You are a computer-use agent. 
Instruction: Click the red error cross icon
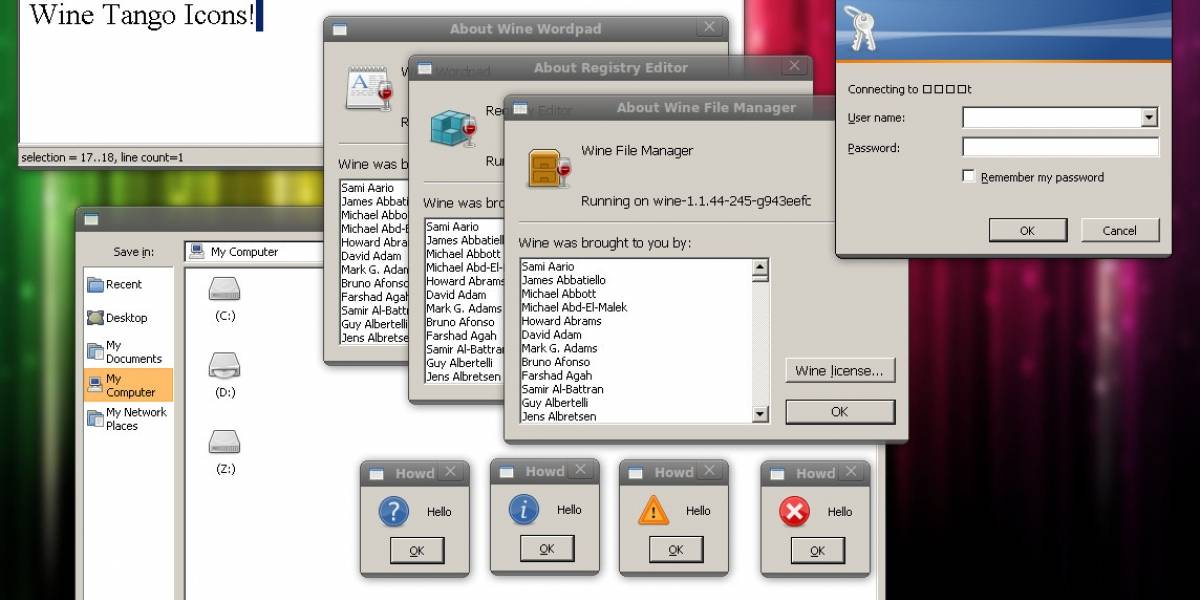pos(794,513)
